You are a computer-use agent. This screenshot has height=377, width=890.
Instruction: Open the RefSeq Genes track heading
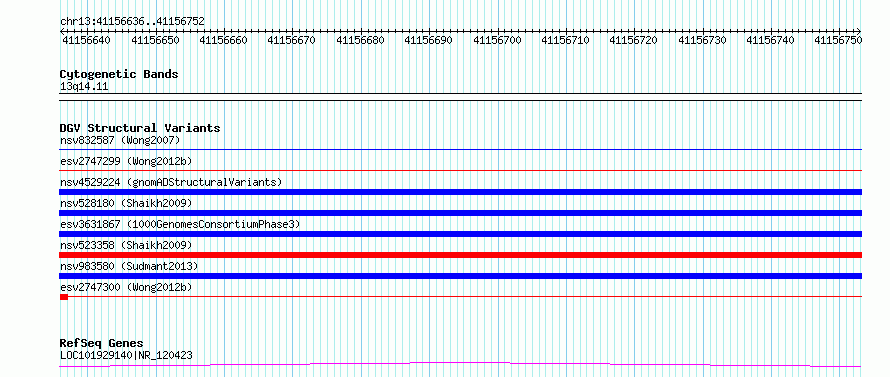101,344
